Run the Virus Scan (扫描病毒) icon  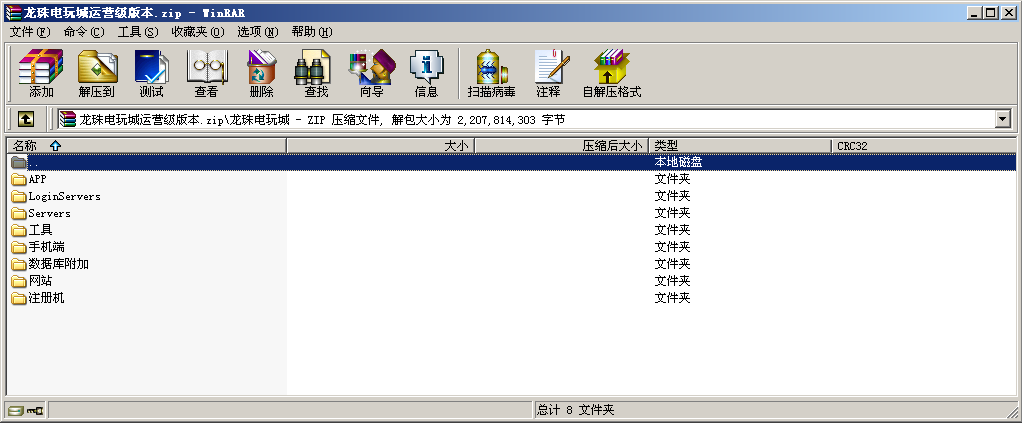point(491,73)
